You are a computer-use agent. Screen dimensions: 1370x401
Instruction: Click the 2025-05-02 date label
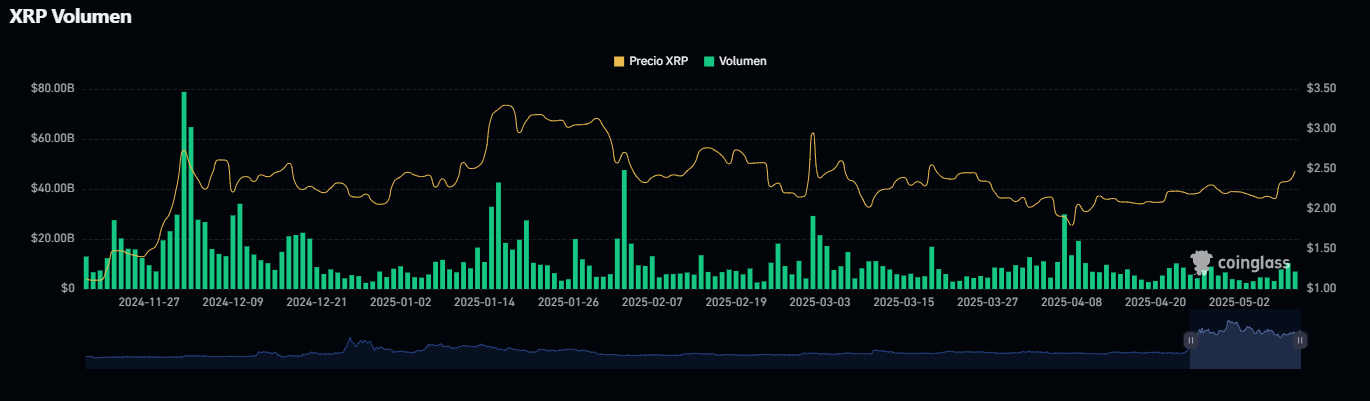[x=1240, y=301]
